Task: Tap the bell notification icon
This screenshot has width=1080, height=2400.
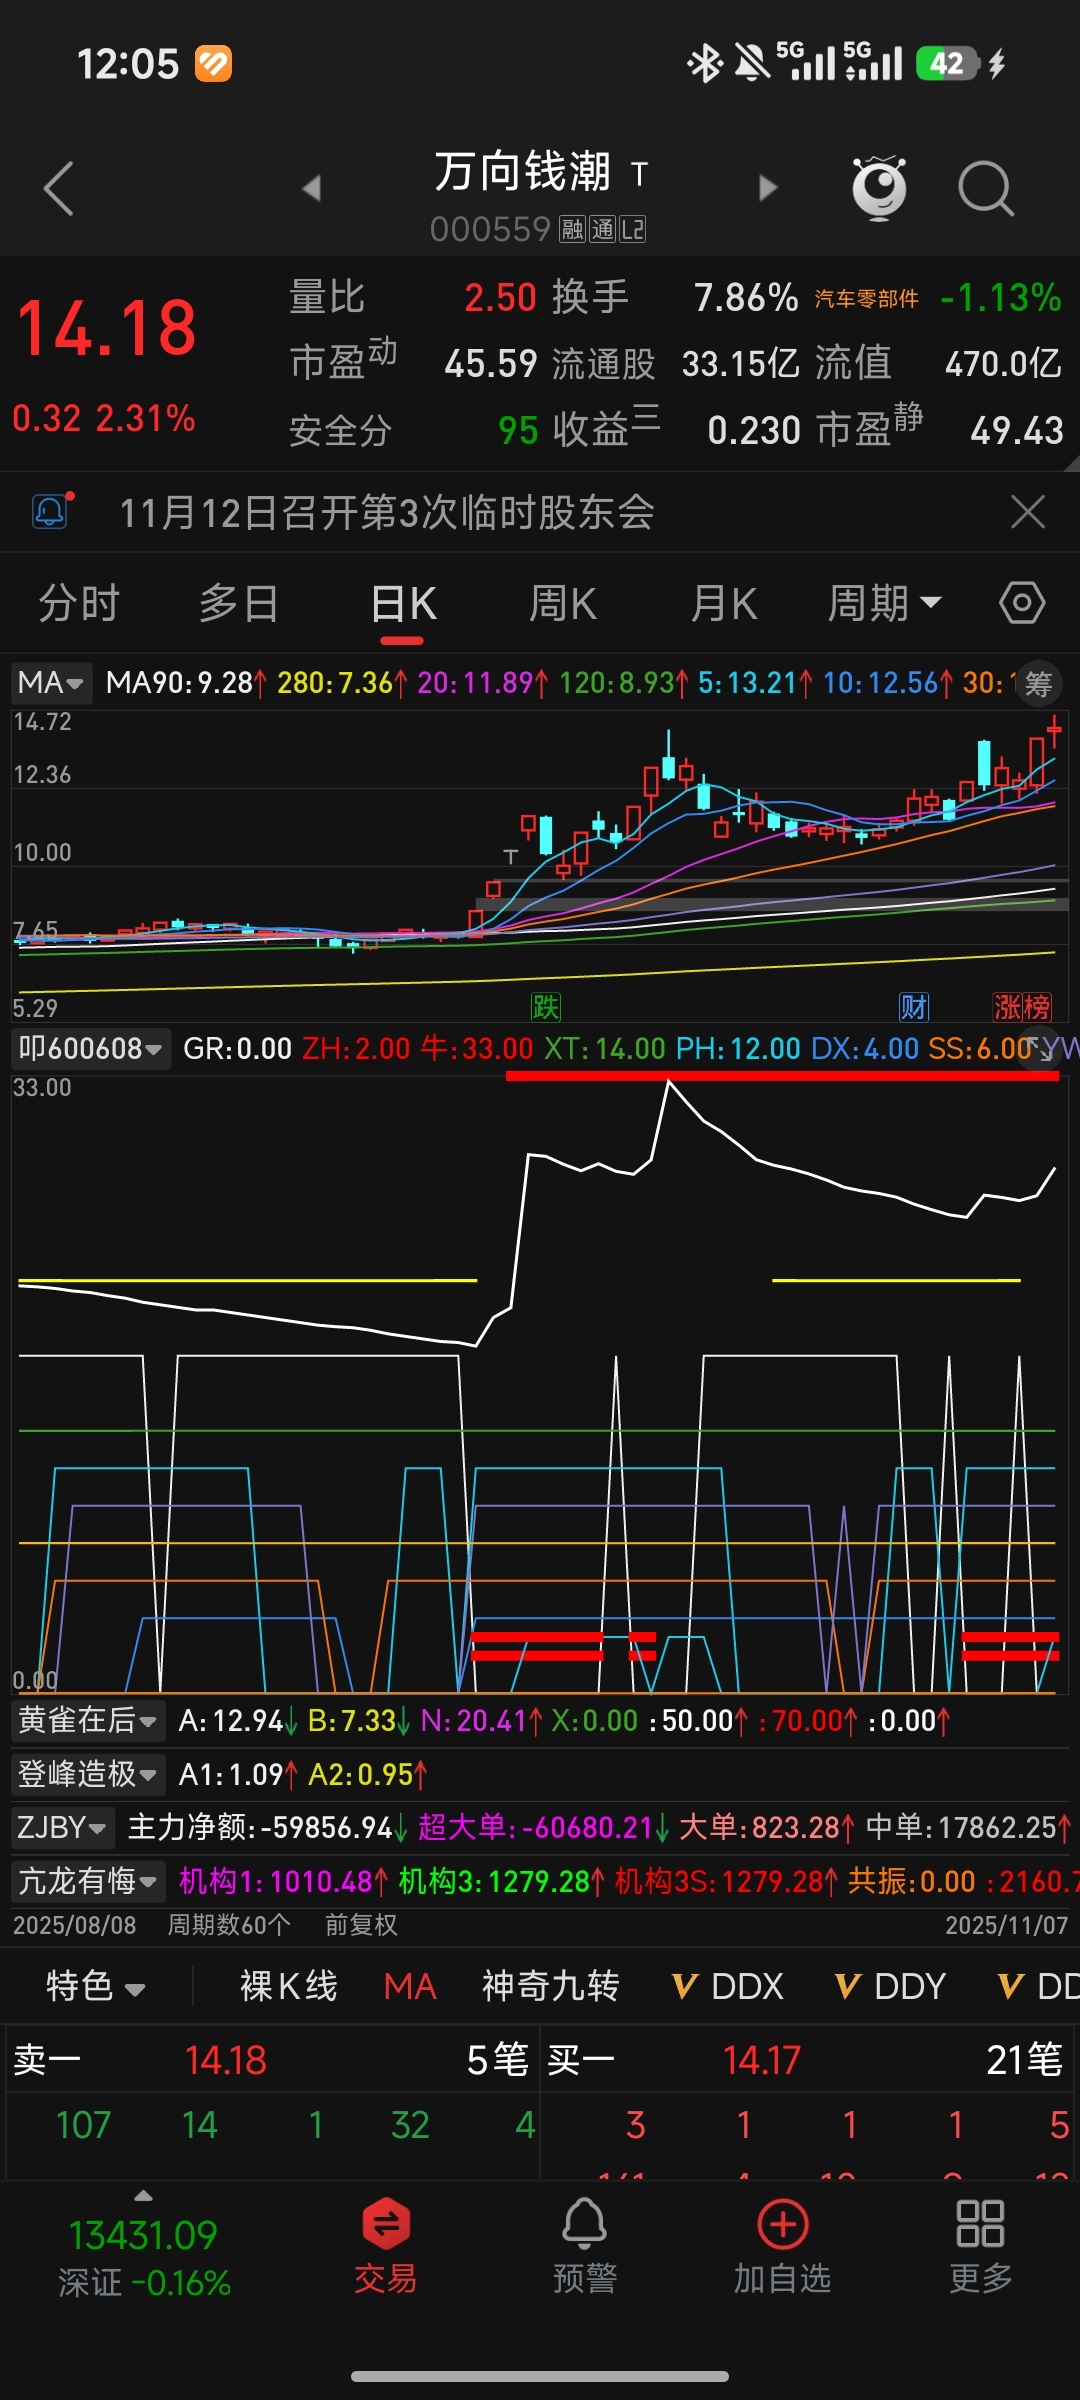Action: point(52,511)
